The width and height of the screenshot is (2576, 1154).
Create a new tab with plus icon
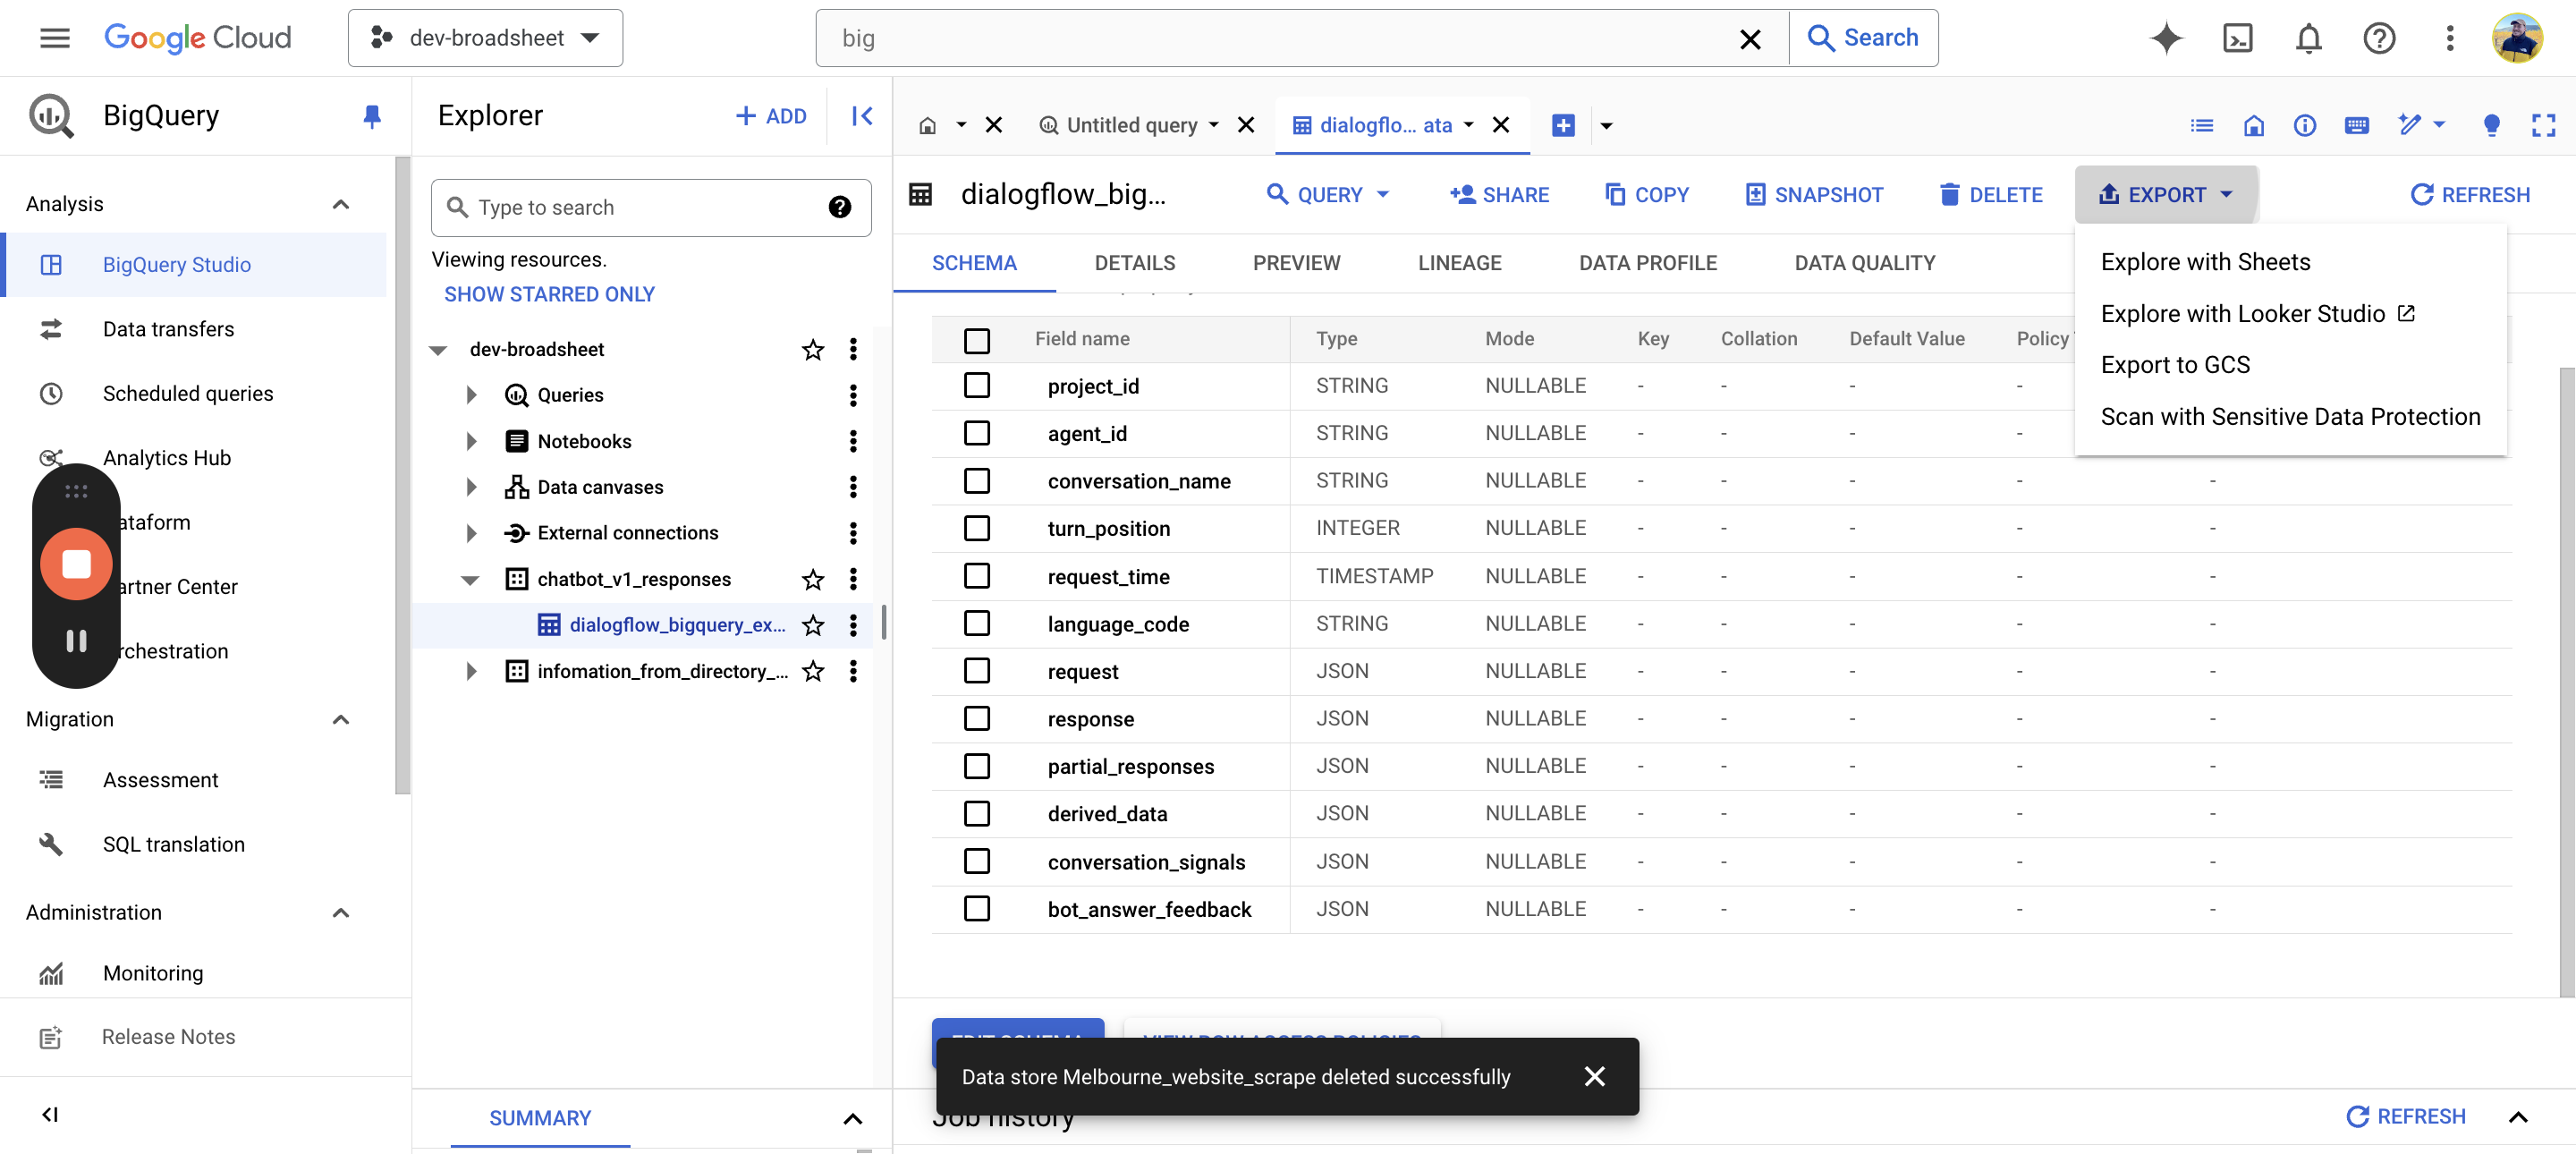click(1563, 125)
